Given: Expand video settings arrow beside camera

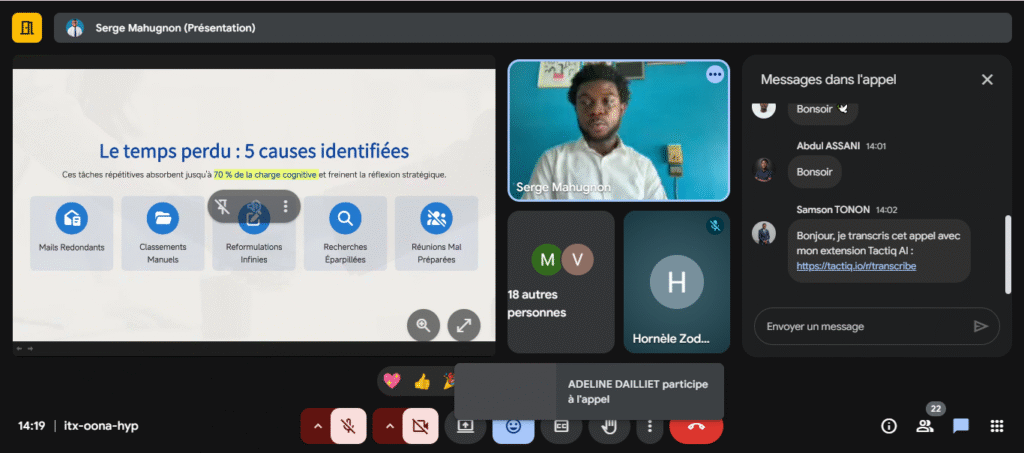Looking at the screenshot, I should point(389,426).
